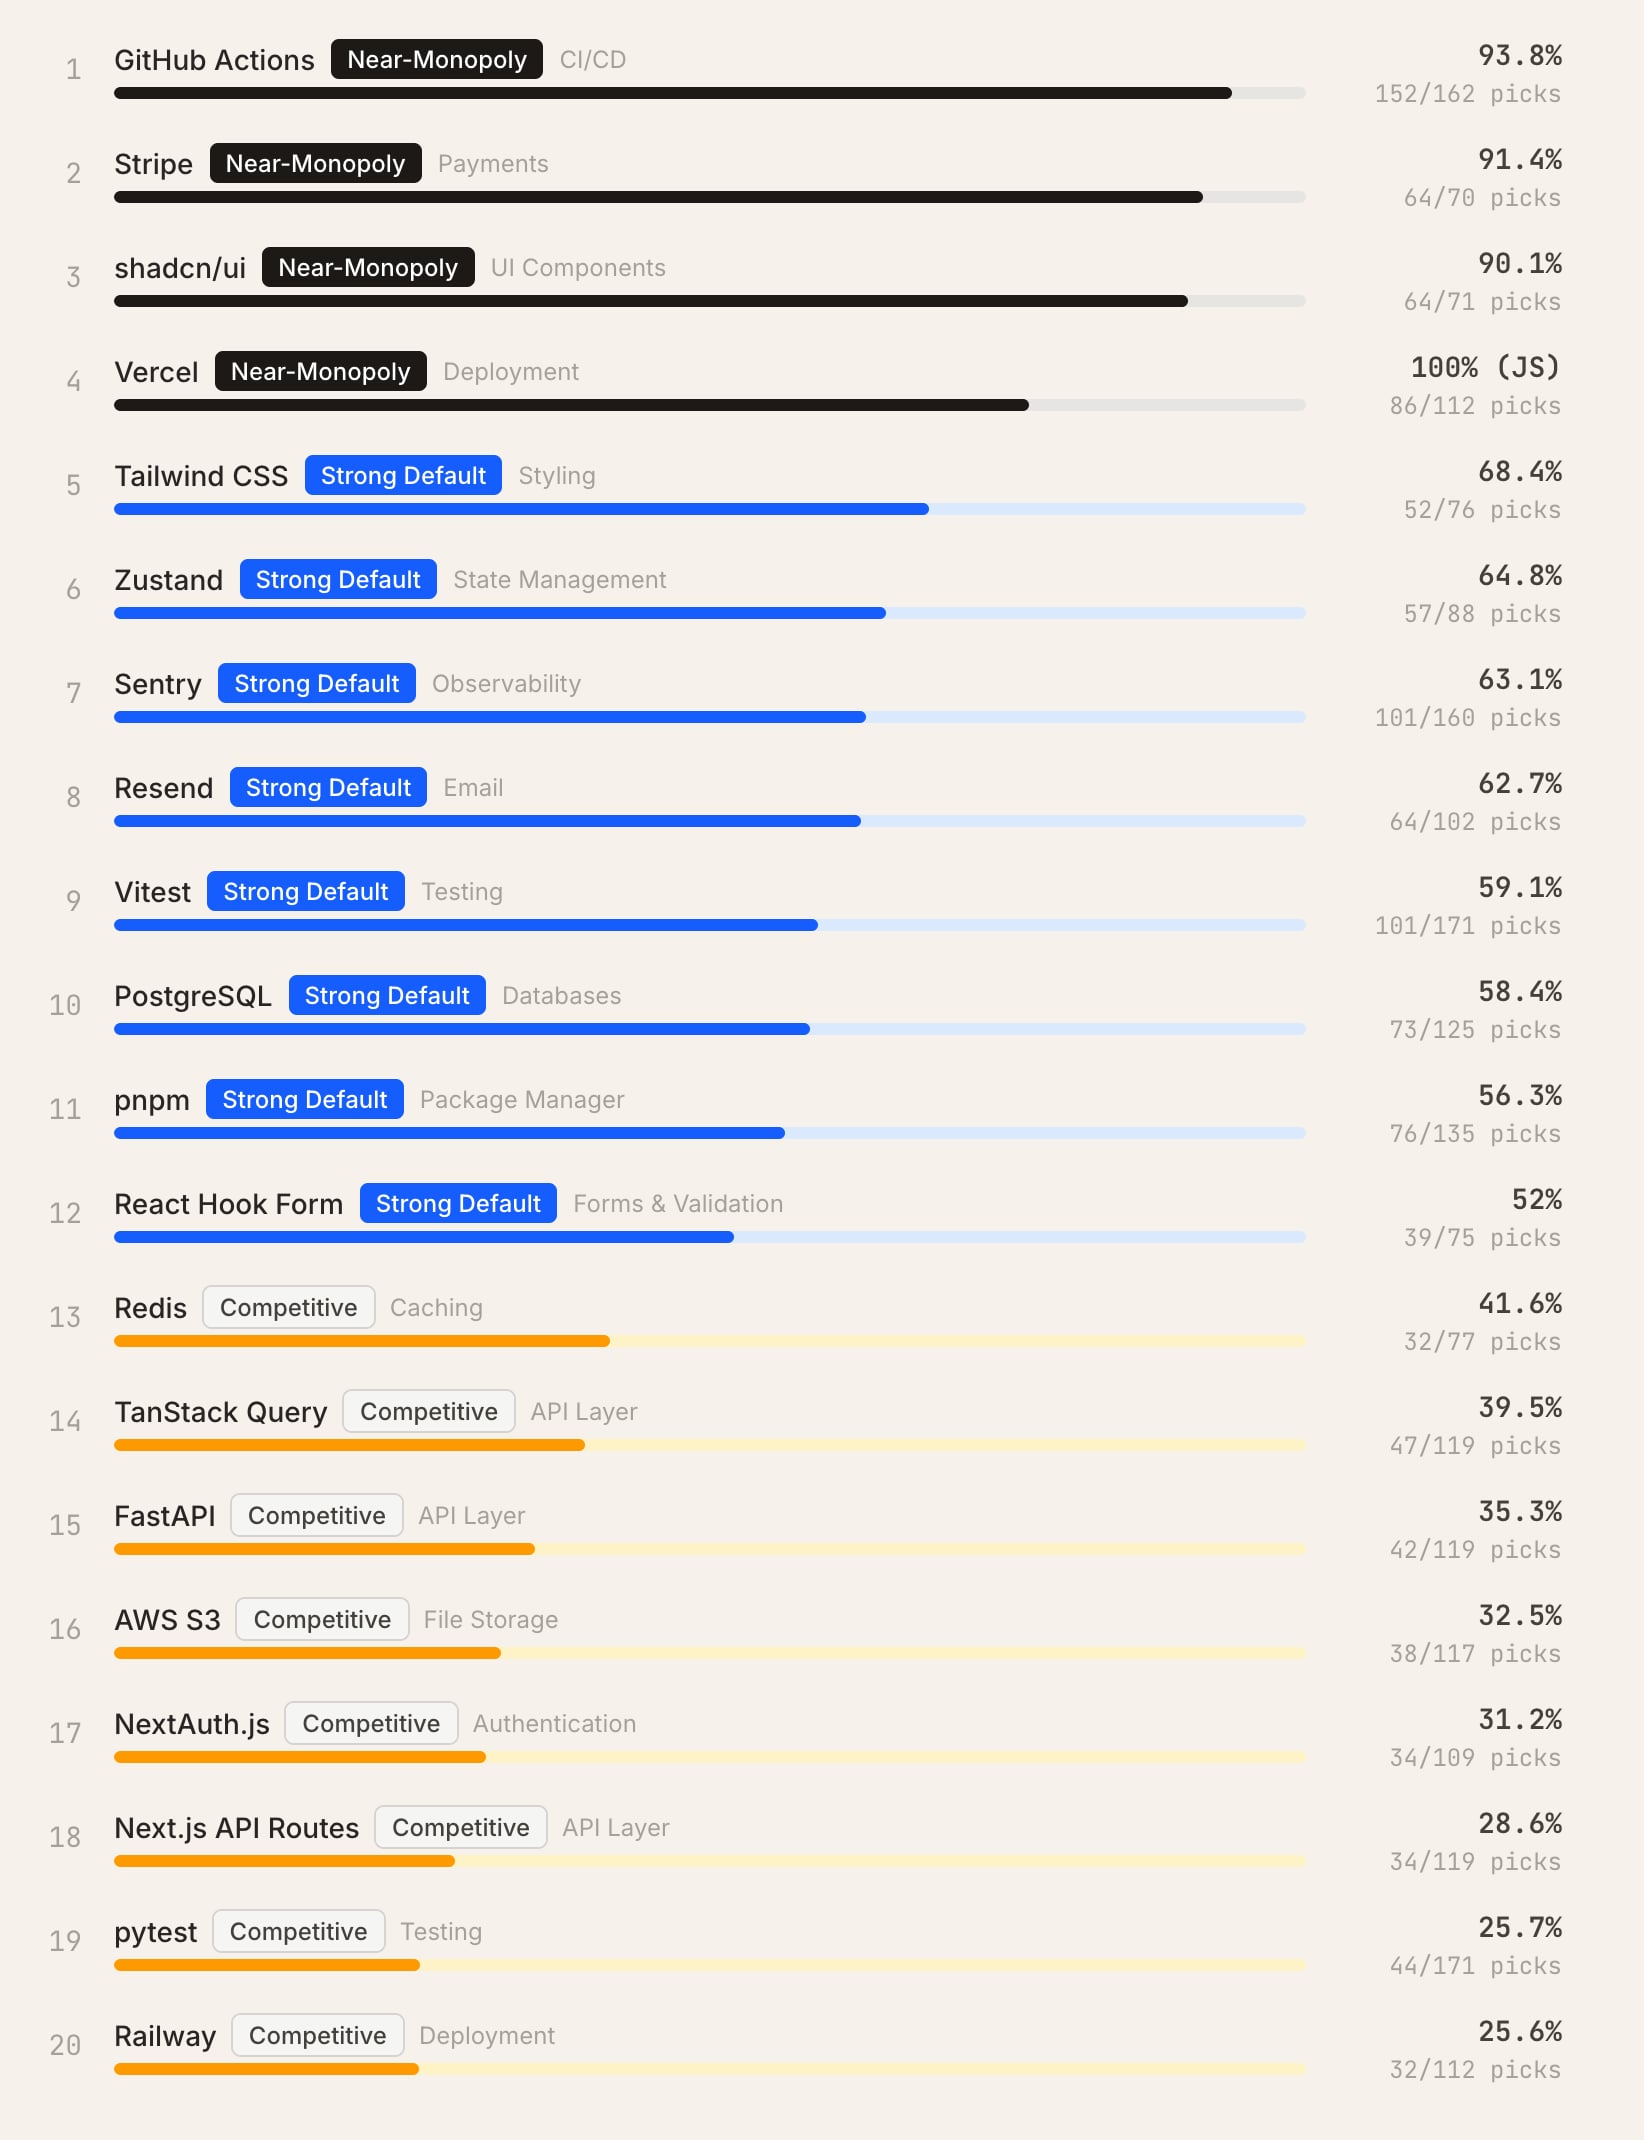
Task: Select the Competitive badge beside Redis
Action: 288,1308
